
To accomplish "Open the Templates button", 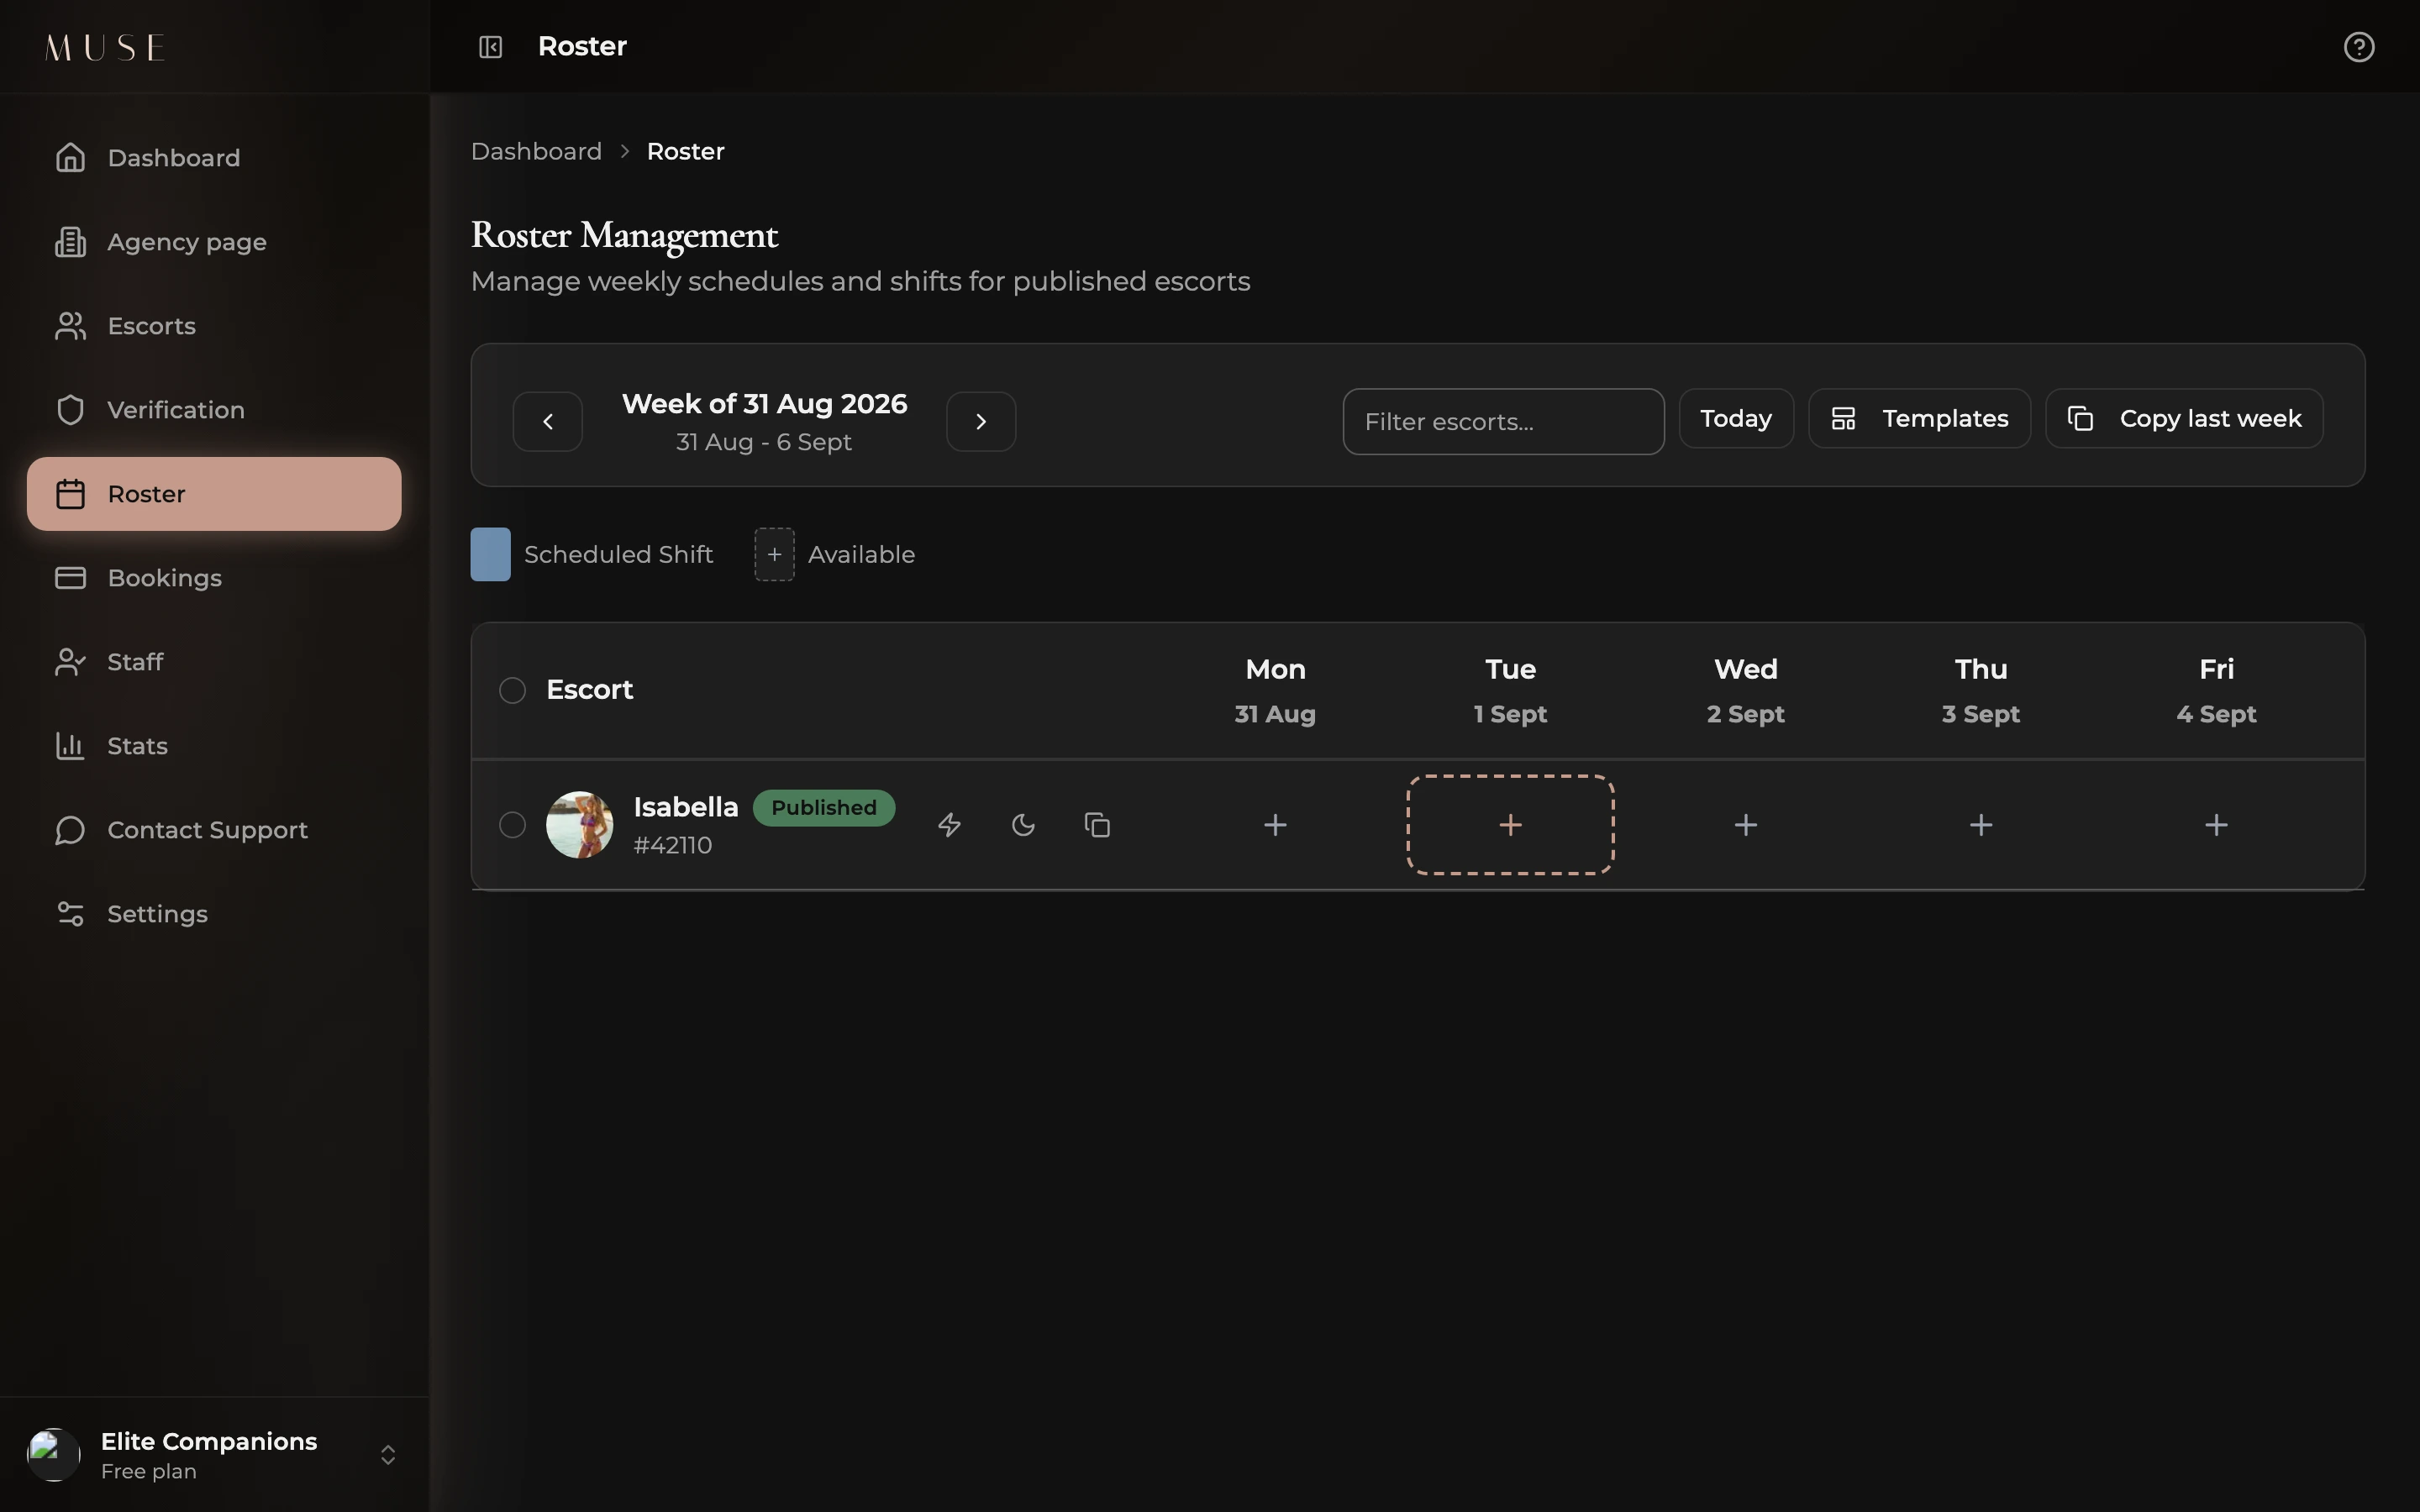I will point(1919,419).
